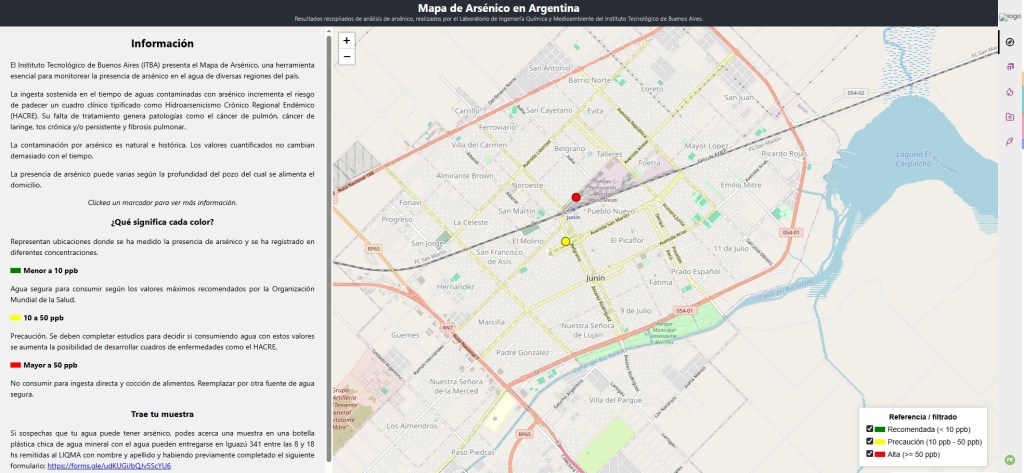Zoom in on the map

[x=346, y=41]
